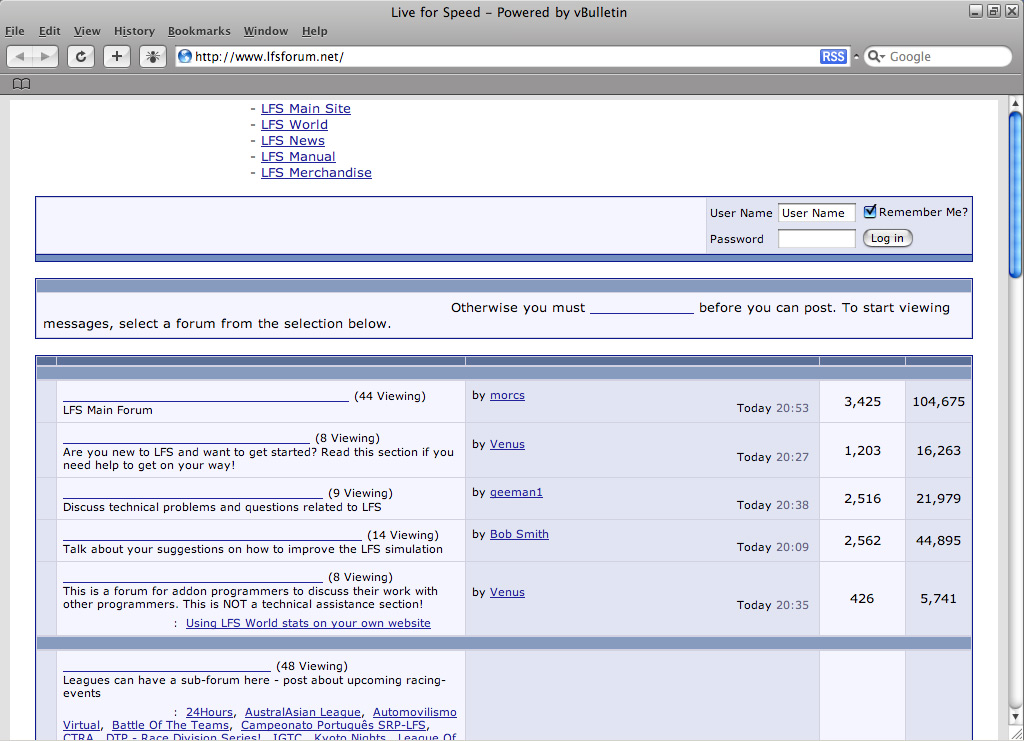Open the Edit menu
Screen dimensions: 1024x741
pyautogui.click(x=50, y=31)
